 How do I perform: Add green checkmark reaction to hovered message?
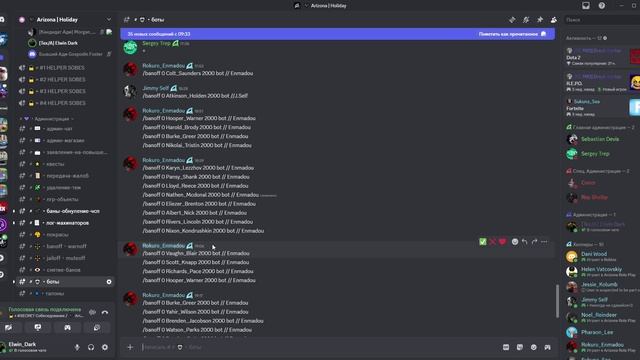pyautogui.click(x=483, y=242)
